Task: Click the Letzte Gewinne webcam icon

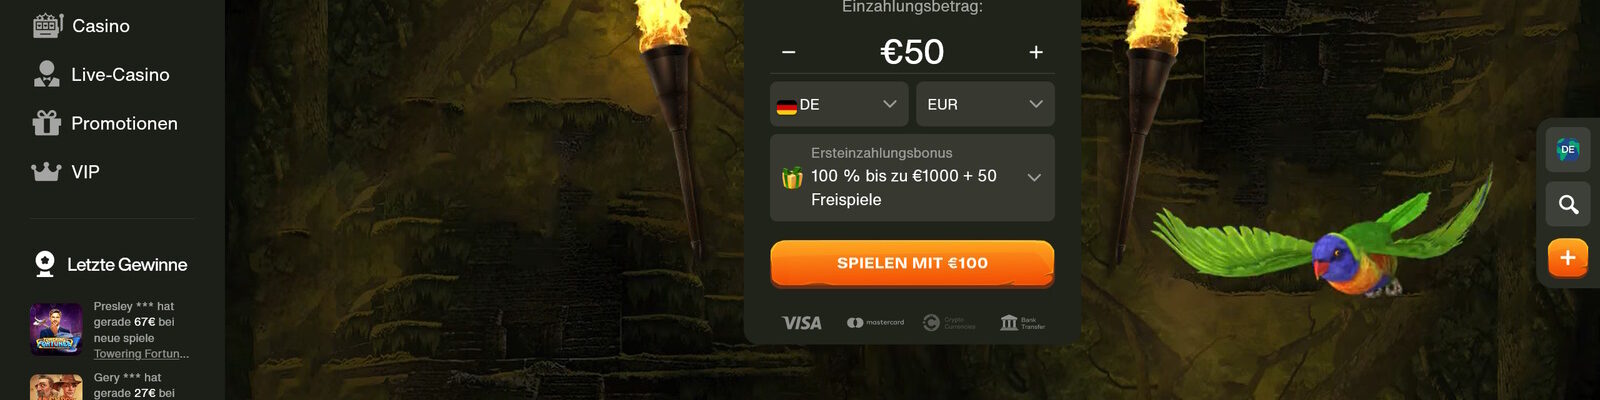Action: click(x=45, y=264)
